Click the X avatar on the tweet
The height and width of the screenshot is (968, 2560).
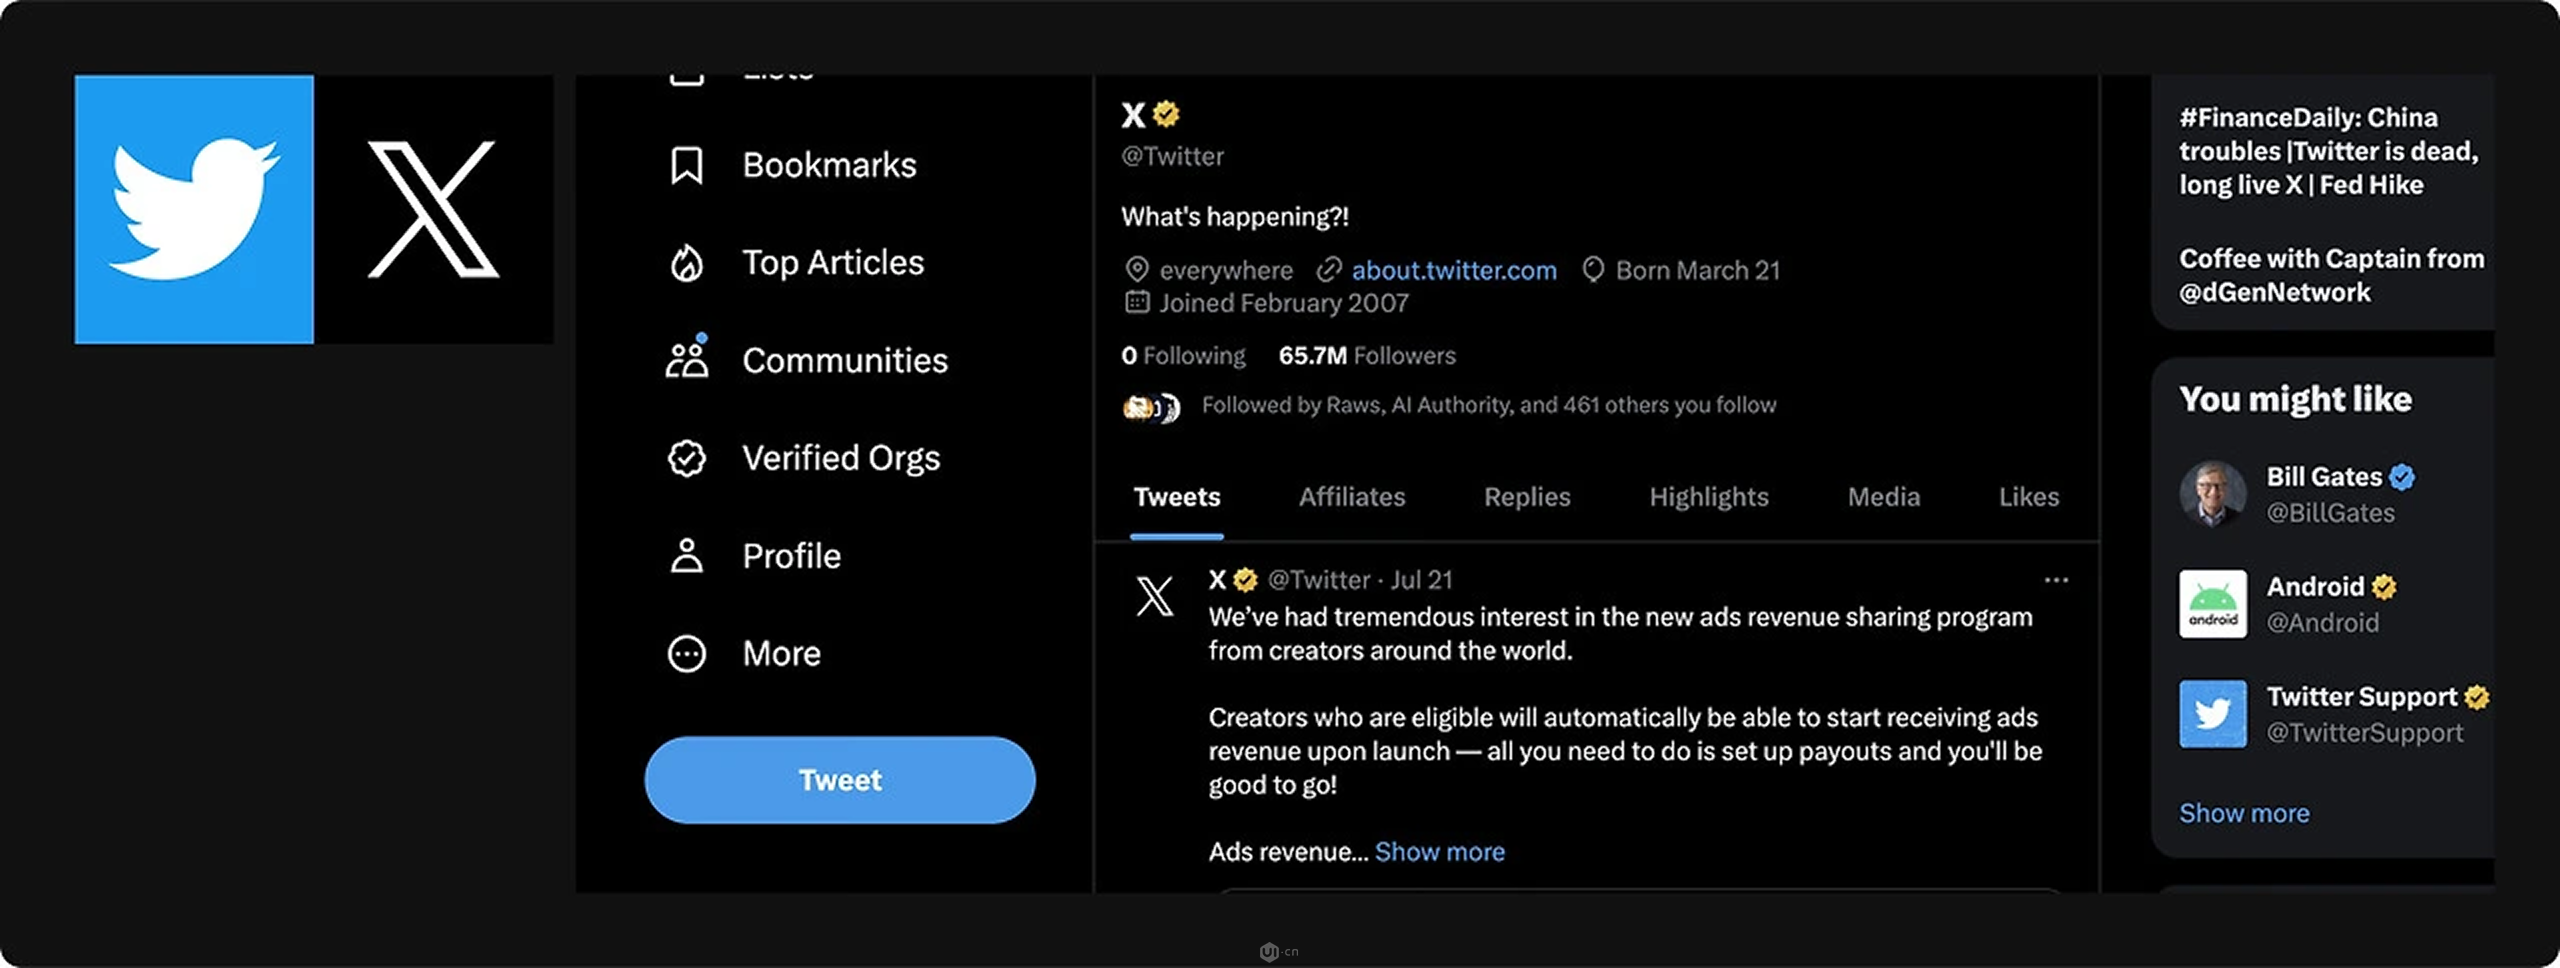click(1154, 597)
